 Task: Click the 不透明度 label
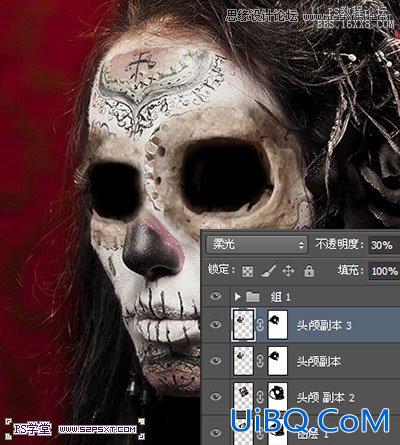[339, 244]
